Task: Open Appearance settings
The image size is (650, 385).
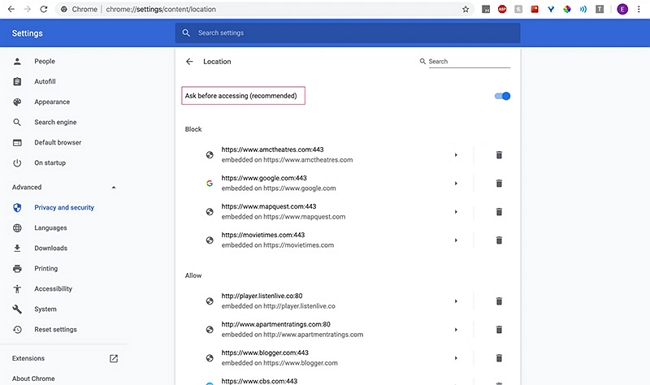Action: pyautogui.click(x=52, y=102)
